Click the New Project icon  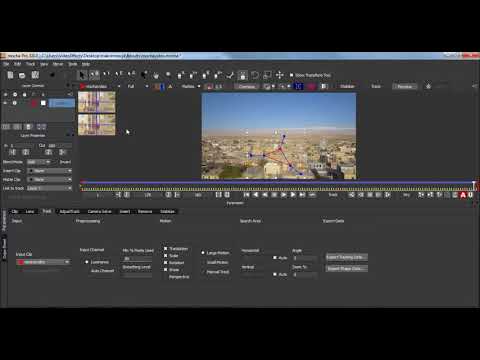[x=10, y=75]
